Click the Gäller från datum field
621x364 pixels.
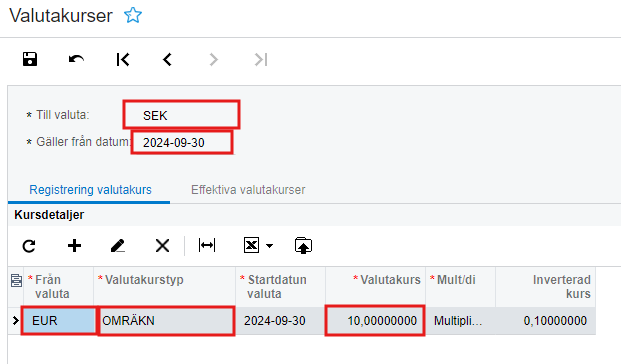click(182, 143)
